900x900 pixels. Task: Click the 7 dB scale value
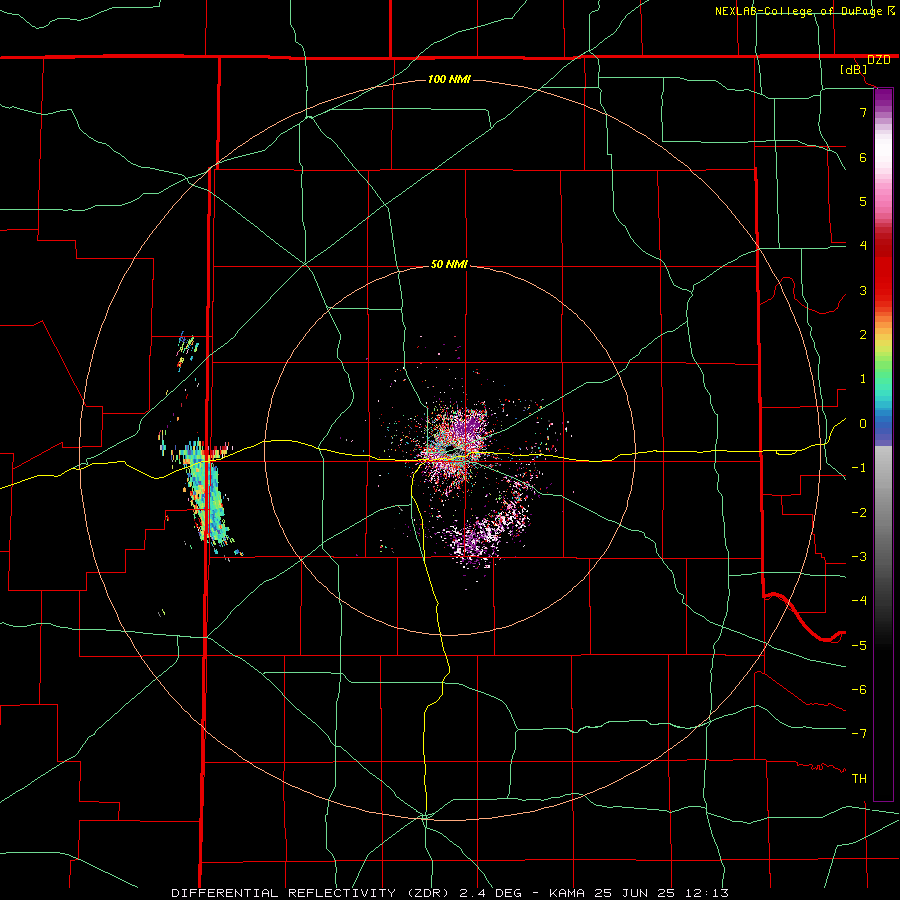click(x=863, y=112)
